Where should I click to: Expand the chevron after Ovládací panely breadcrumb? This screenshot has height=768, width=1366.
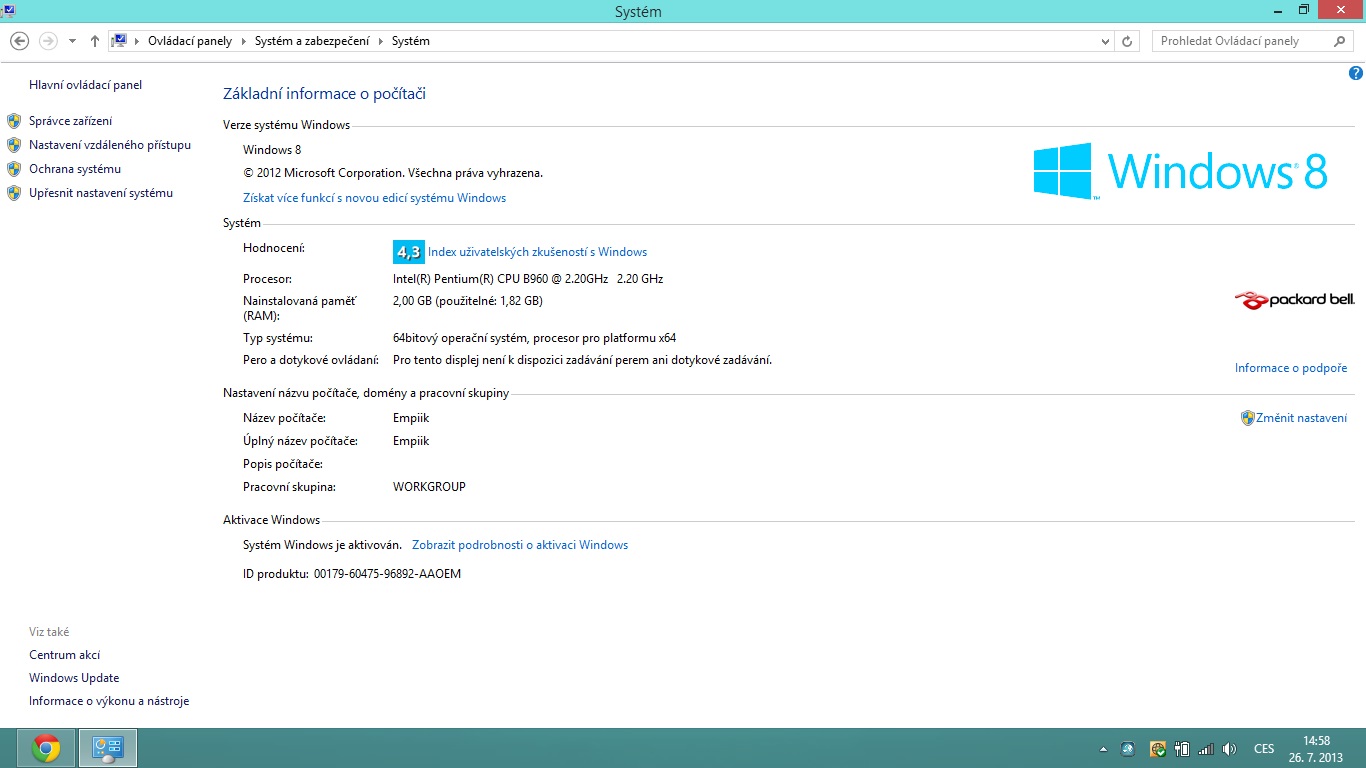(242, 41)
